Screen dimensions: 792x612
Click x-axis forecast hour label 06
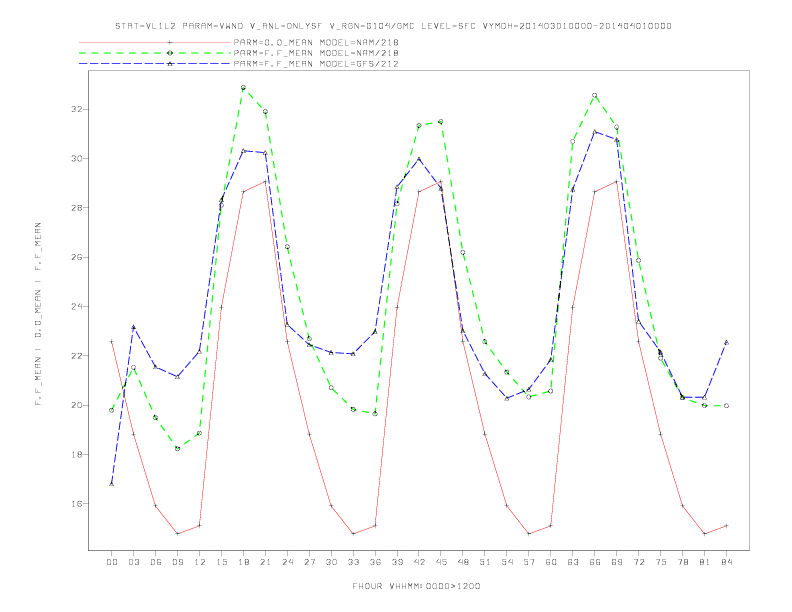click(156, 562)
